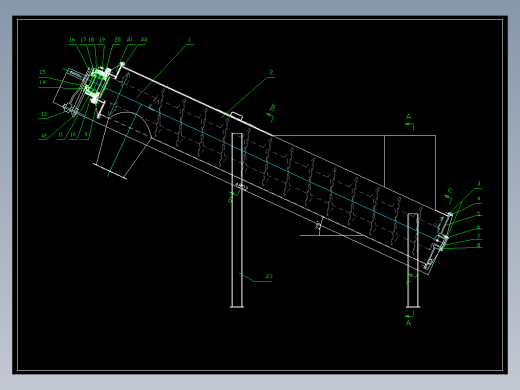Click part callout number 8
The image size is (520, 390).
[479, 245]
